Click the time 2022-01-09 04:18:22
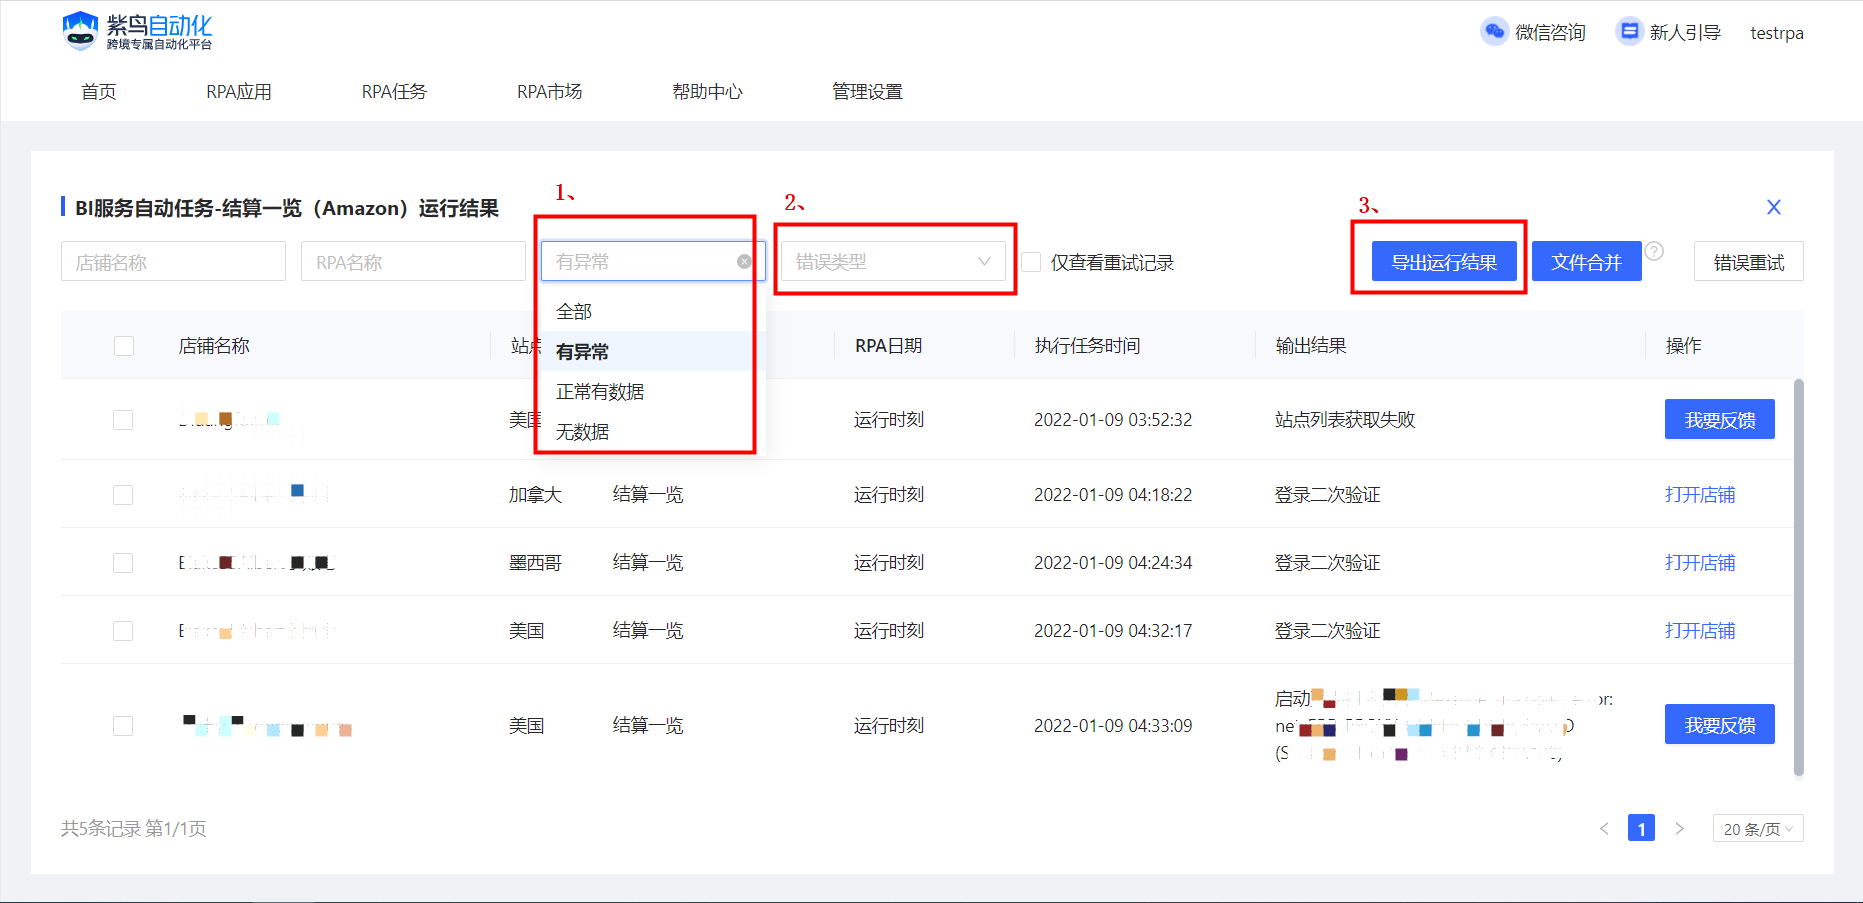Viewport: 1863px width, 903px height. pyautogui.click(x=1113, y=495)
